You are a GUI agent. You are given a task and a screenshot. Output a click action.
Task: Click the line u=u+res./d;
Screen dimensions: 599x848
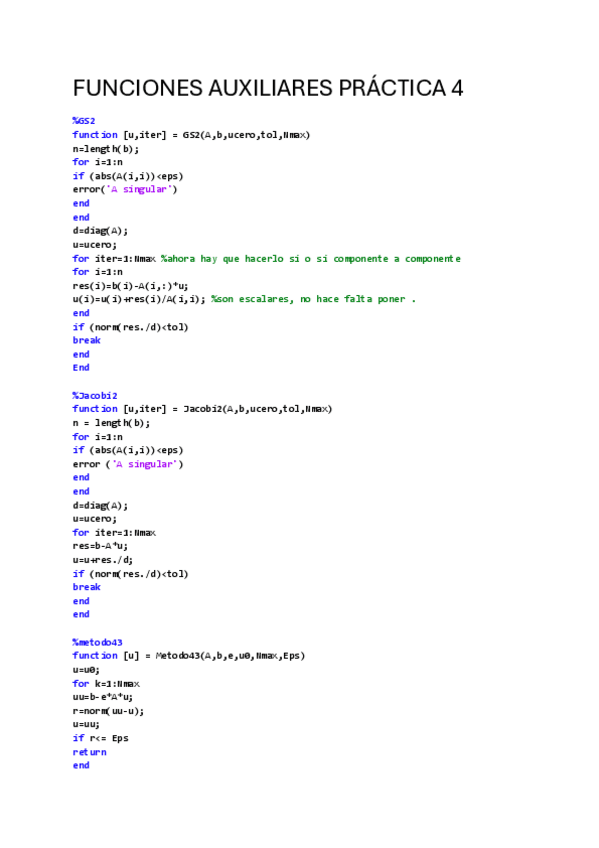tap(103, 560)
